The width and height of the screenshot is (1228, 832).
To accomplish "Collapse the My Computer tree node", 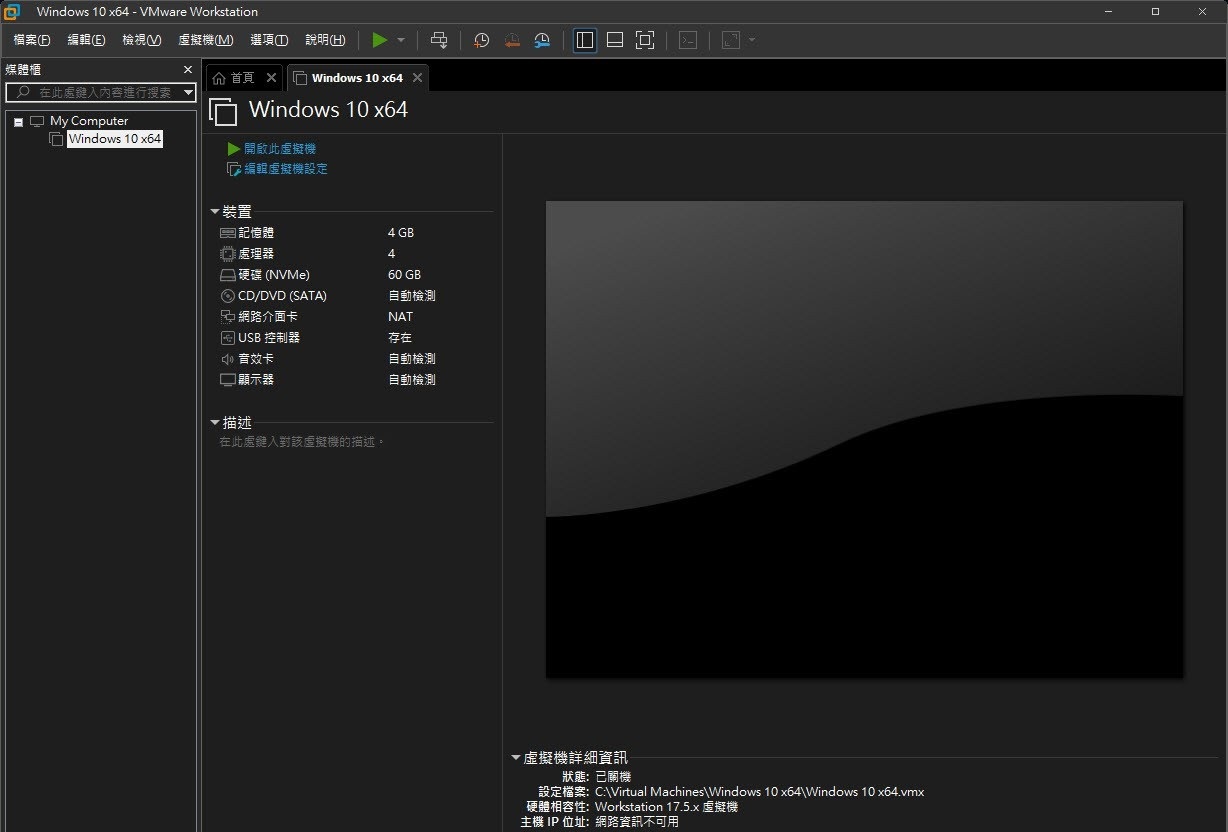I will tap(18, 122).
